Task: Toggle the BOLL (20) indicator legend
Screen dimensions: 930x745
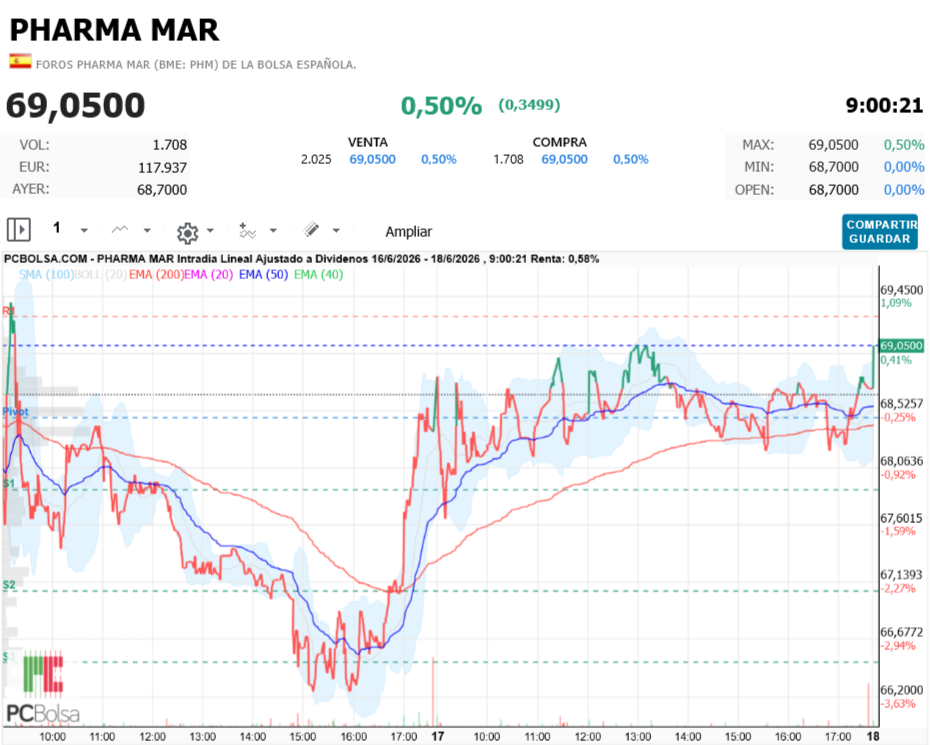Action: pos(101,275)
